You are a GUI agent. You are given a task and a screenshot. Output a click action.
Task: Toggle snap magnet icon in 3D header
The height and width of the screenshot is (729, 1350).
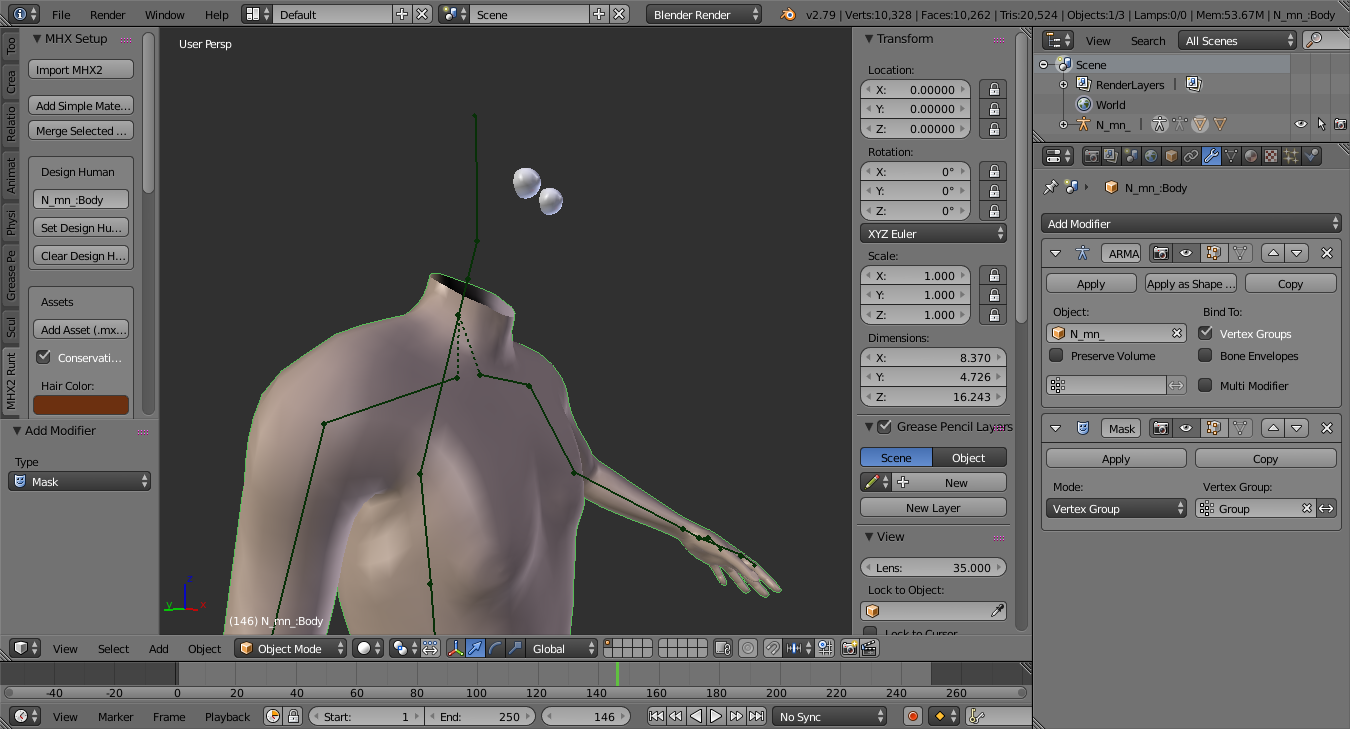coord(773,648)
